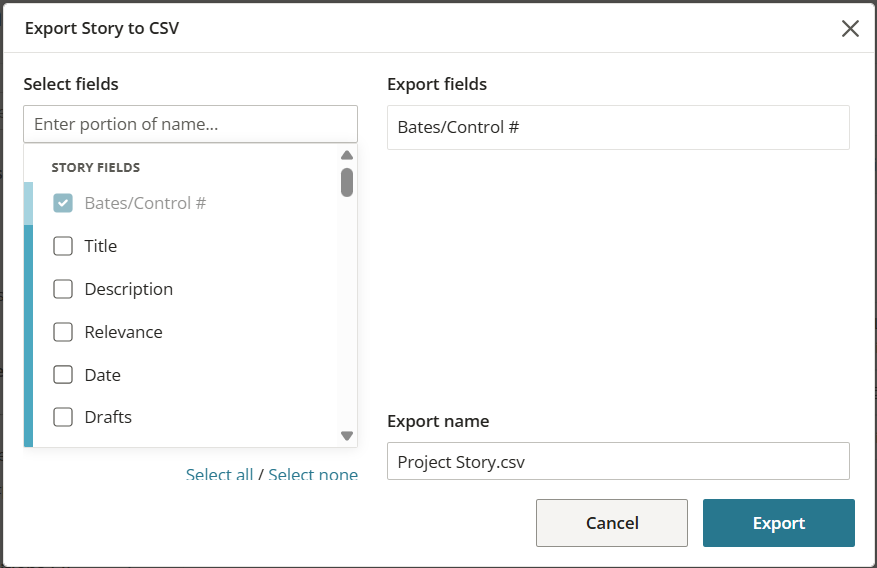Check the Description field checkbox
877x568 pixels.
[x=63, y=289]
